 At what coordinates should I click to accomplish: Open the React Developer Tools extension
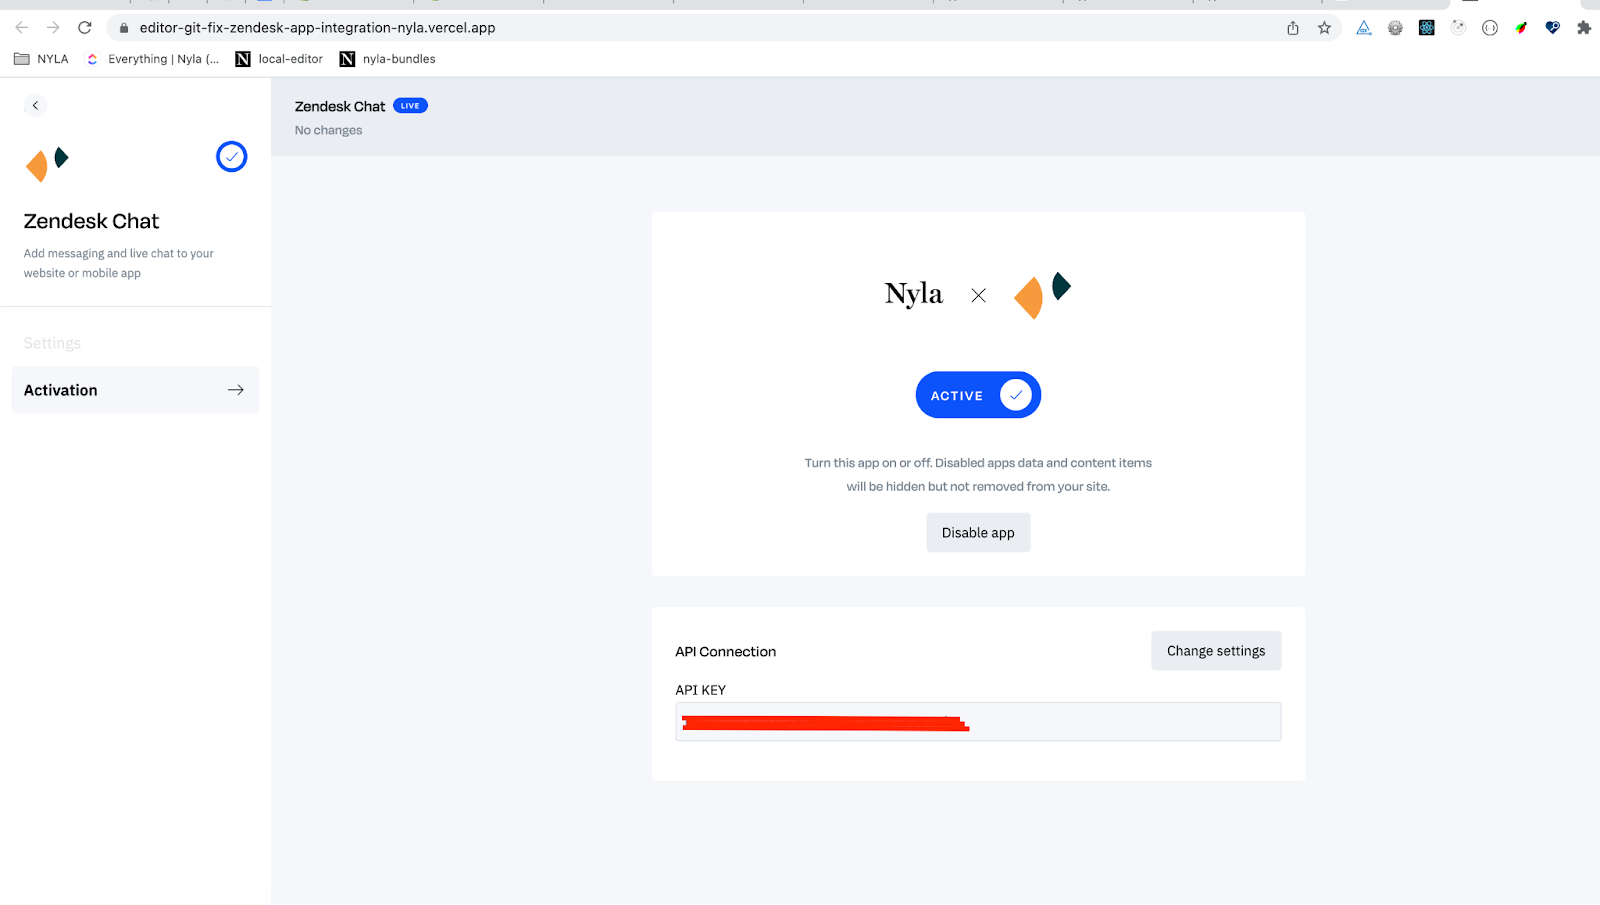click(1426, 27)
